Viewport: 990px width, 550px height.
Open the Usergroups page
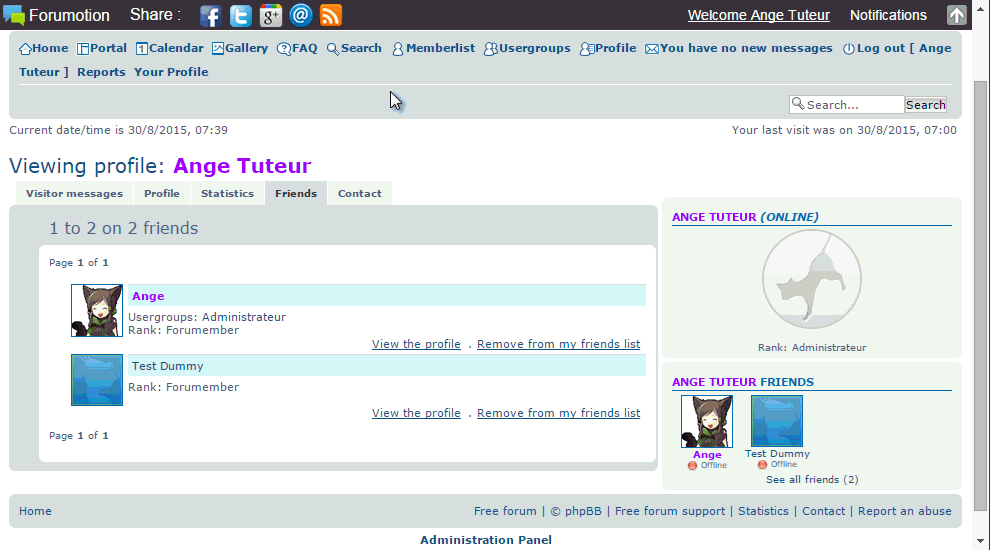tap(527, 48)
